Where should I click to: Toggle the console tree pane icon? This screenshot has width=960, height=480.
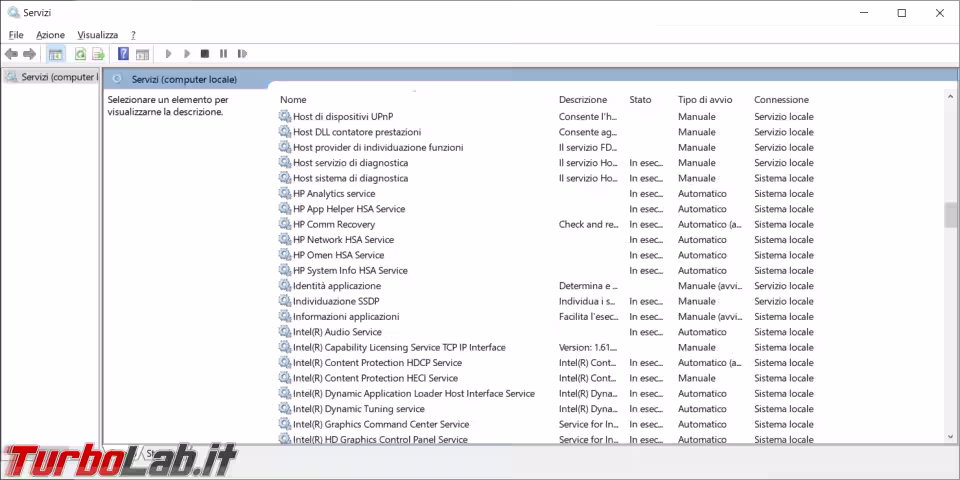56,54
